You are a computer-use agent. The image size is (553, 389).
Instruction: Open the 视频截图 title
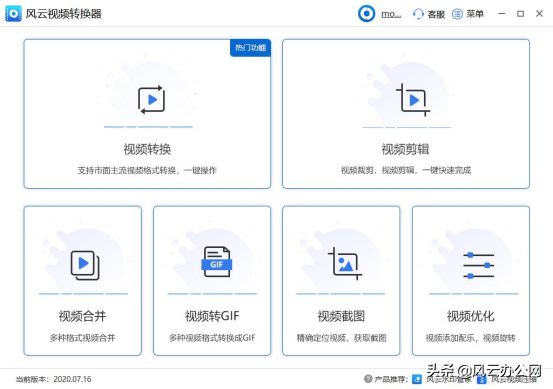tap(341, 316)
